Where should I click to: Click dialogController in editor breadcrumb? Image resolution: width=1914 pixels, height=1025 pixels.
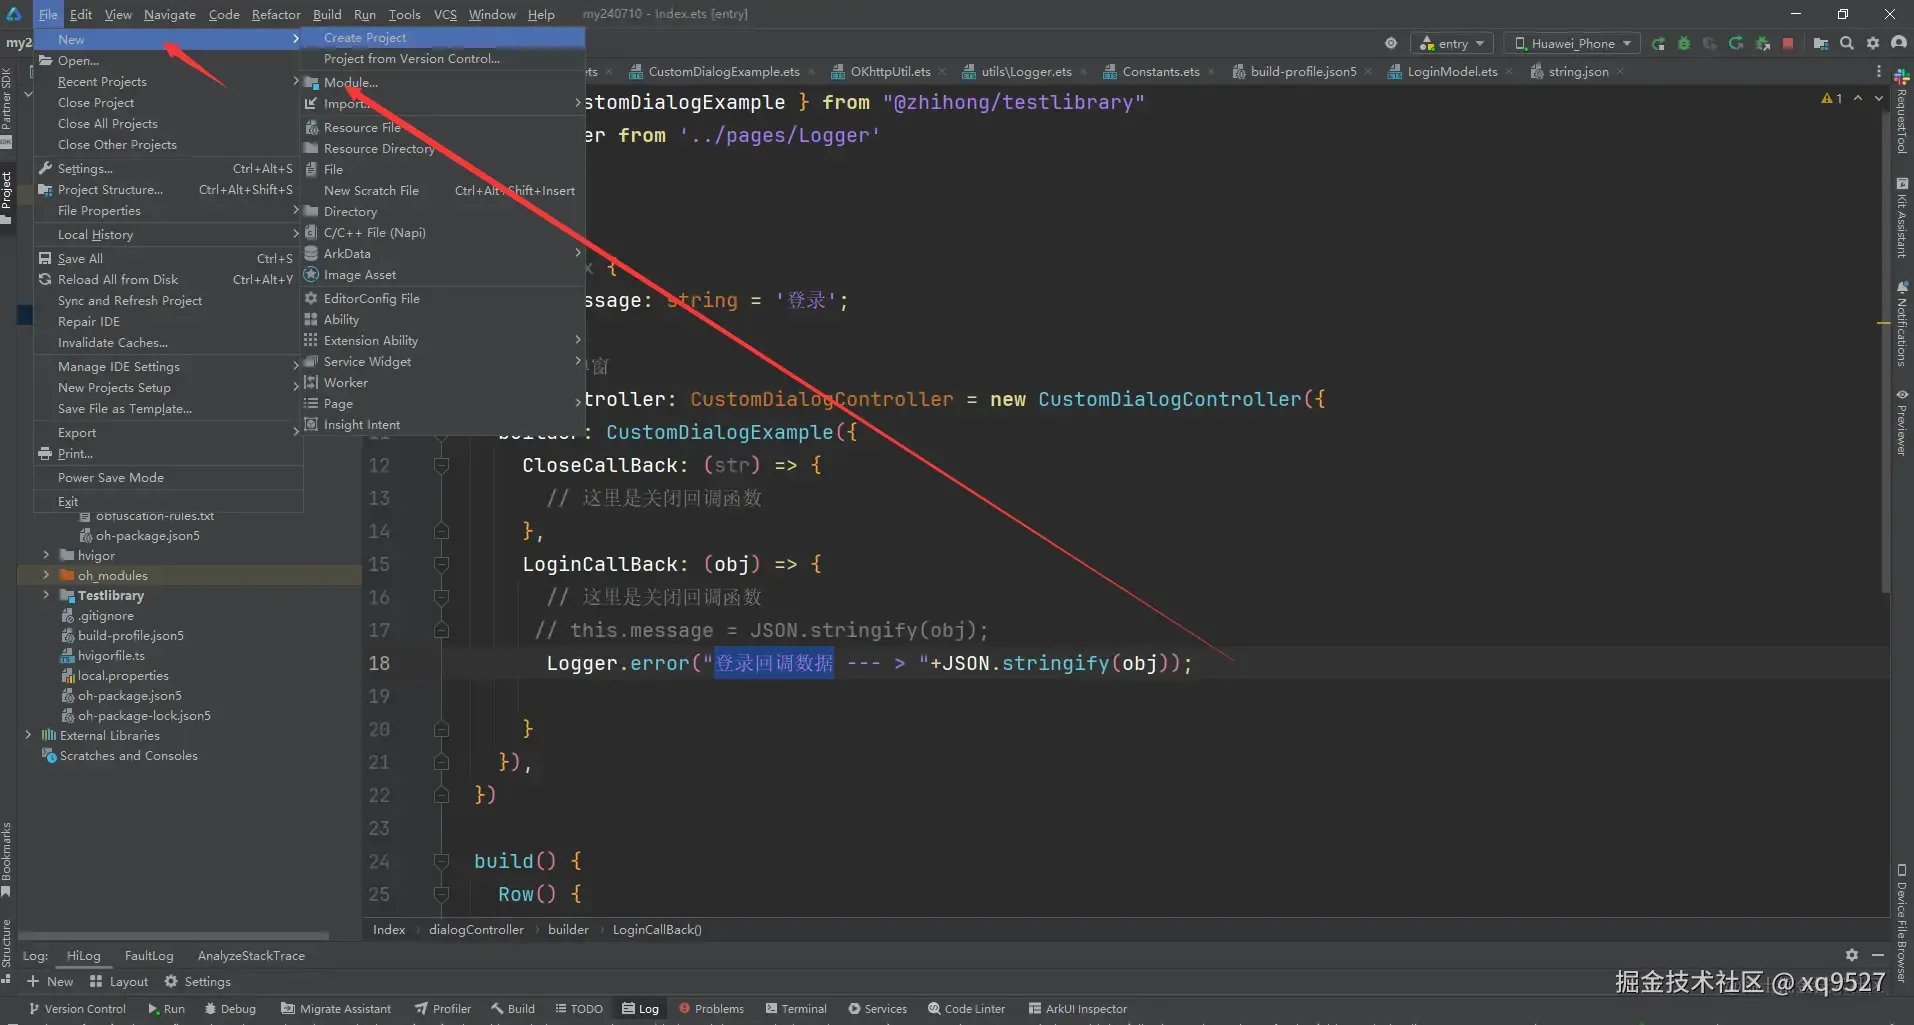pos(476,929)
